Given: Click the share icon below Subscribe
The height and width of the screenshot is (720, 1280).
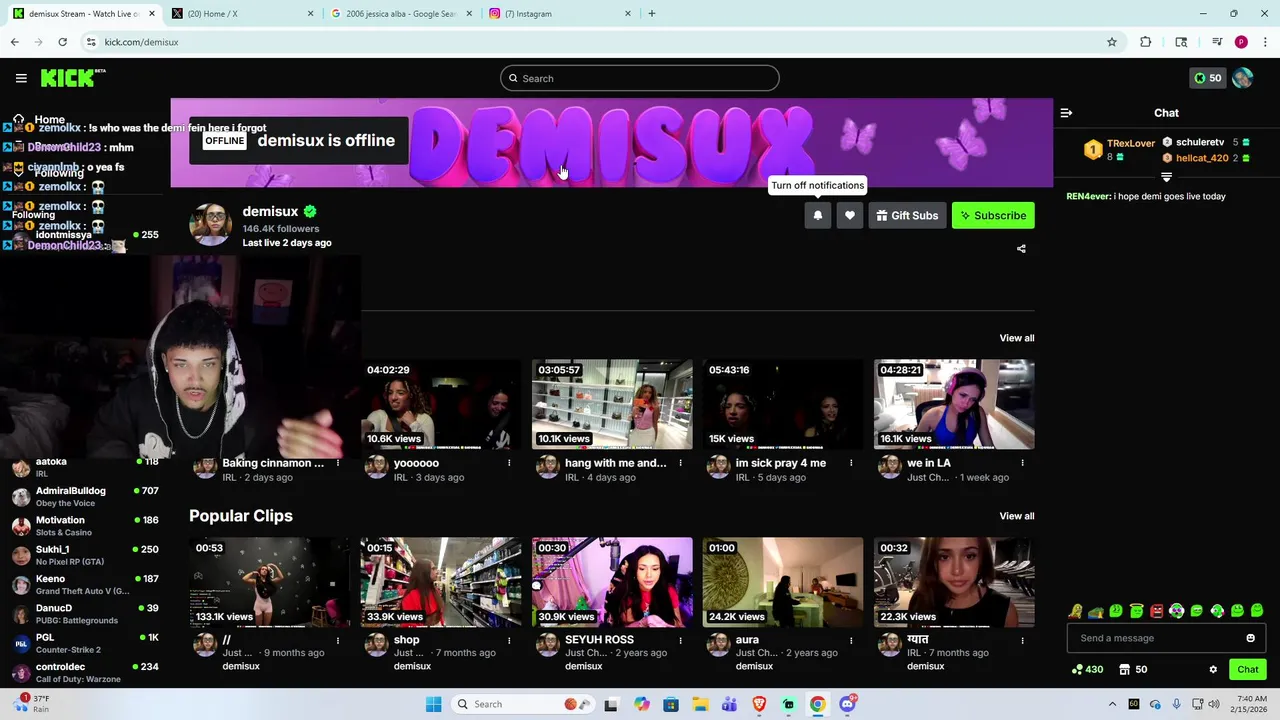Looking at the screenshot, I should [x=1021, y=249].
